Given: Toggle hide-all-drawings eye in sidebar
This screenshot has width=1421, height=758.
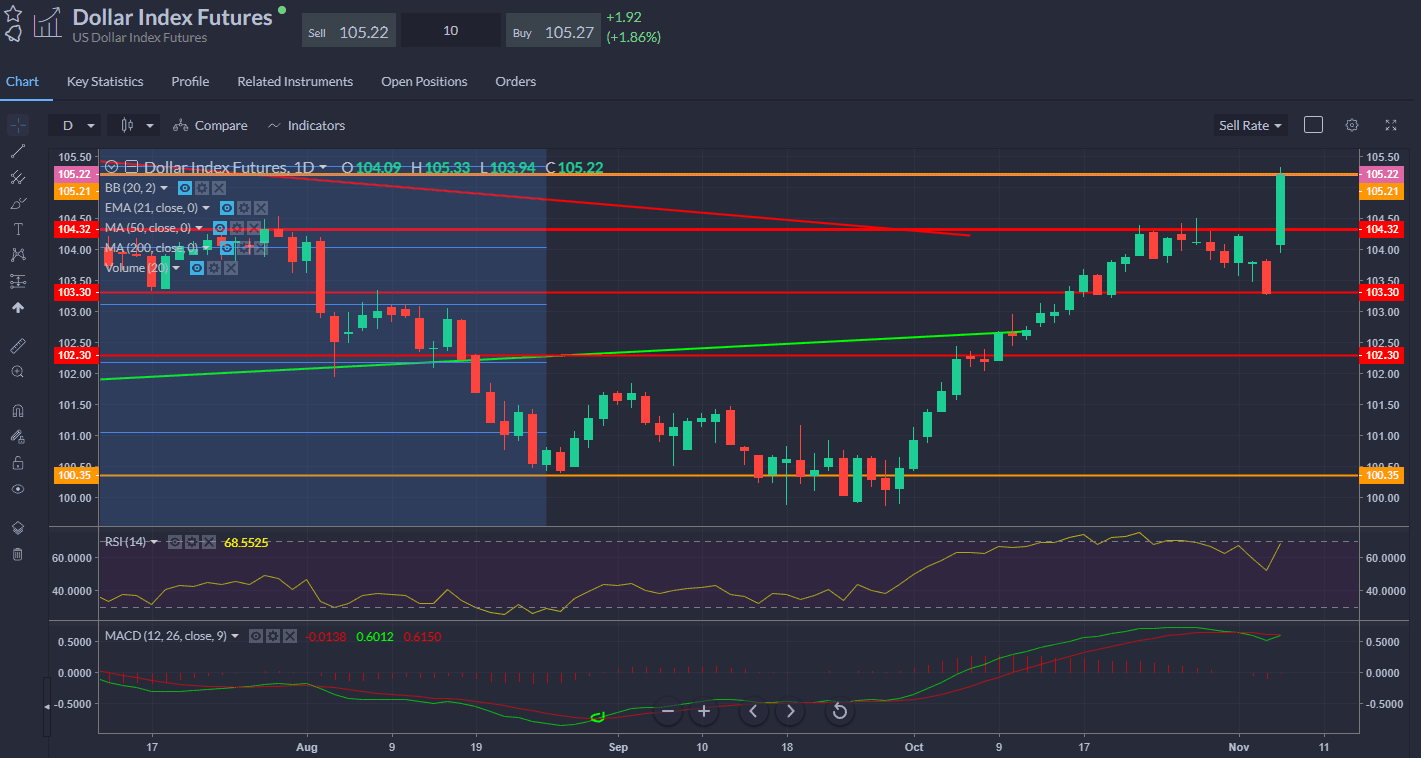Looking at the screenshot, I should (18, 490).
